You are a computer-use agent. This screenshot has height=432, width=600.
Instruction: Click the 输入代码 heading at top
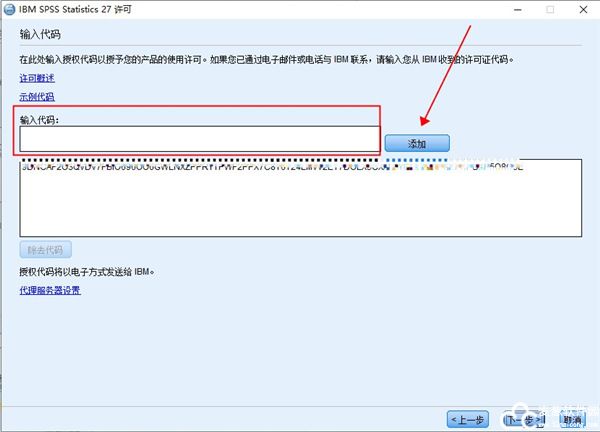coord(40,34)
